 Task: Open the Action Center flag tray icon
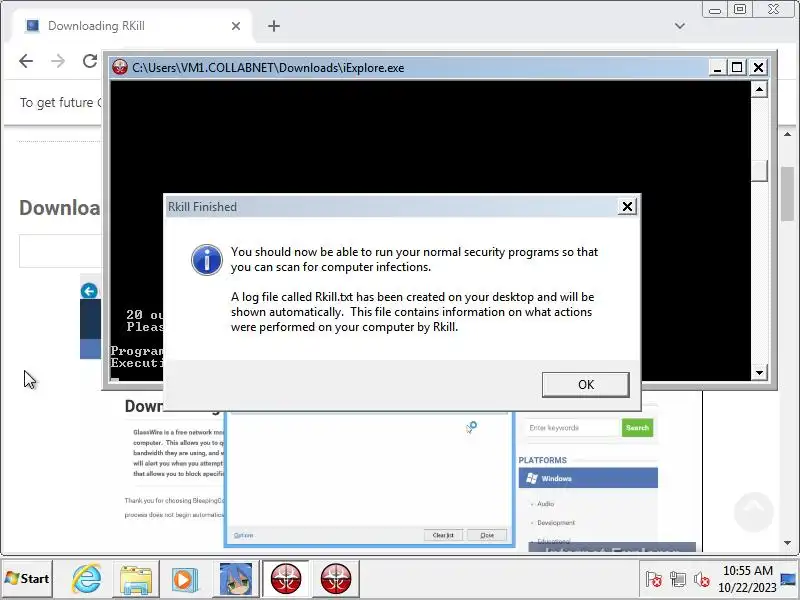point(654,579)
